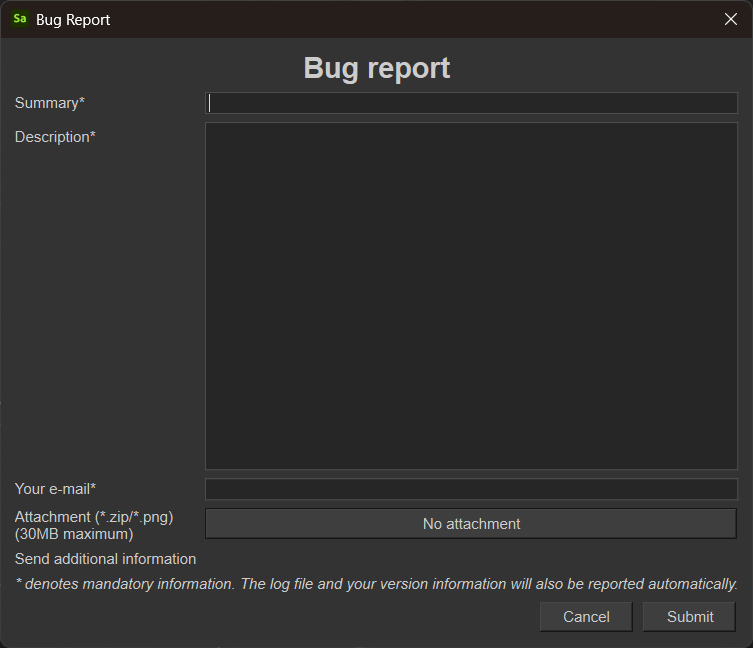Click the Attachment (*.zip/*.png) label
The width and height of the screenshot is (753, 648).
pyautogui.click(x=94, y=517)
